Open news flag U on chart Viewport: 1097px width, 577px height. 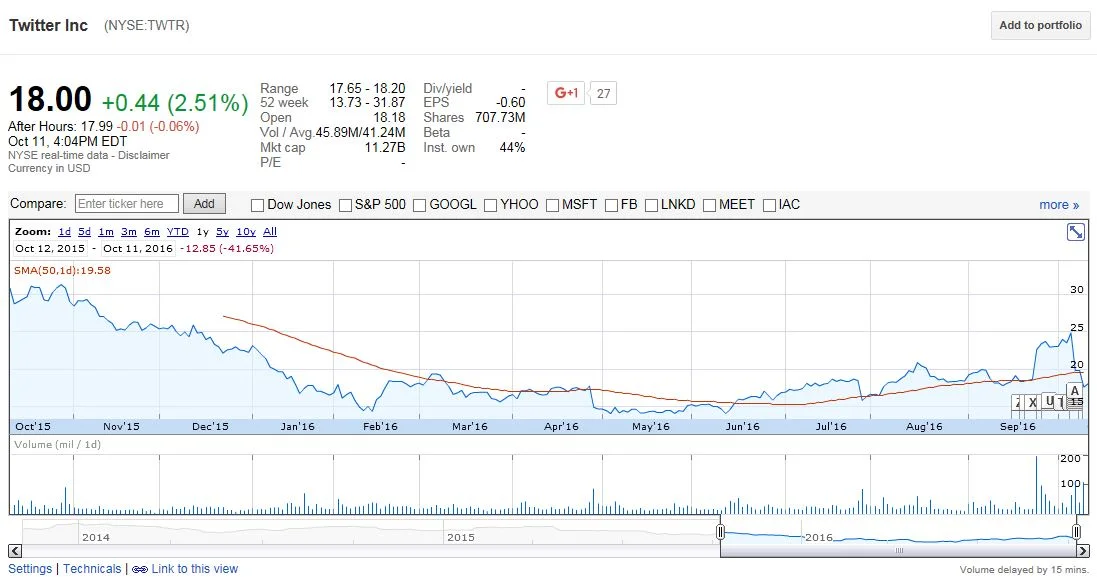[x=1048, y=401]
